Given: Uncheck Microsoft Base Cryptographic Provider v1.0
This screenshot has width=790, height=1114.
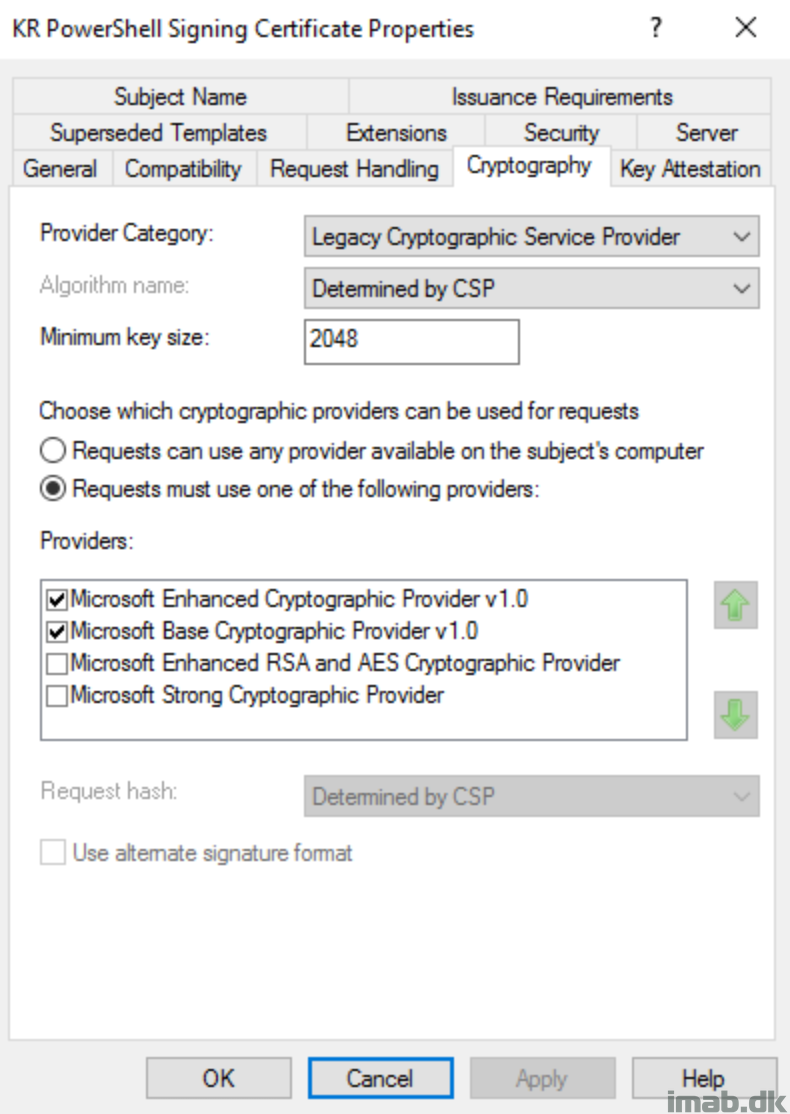Looking at the screenshot, I should pos(56,632).
